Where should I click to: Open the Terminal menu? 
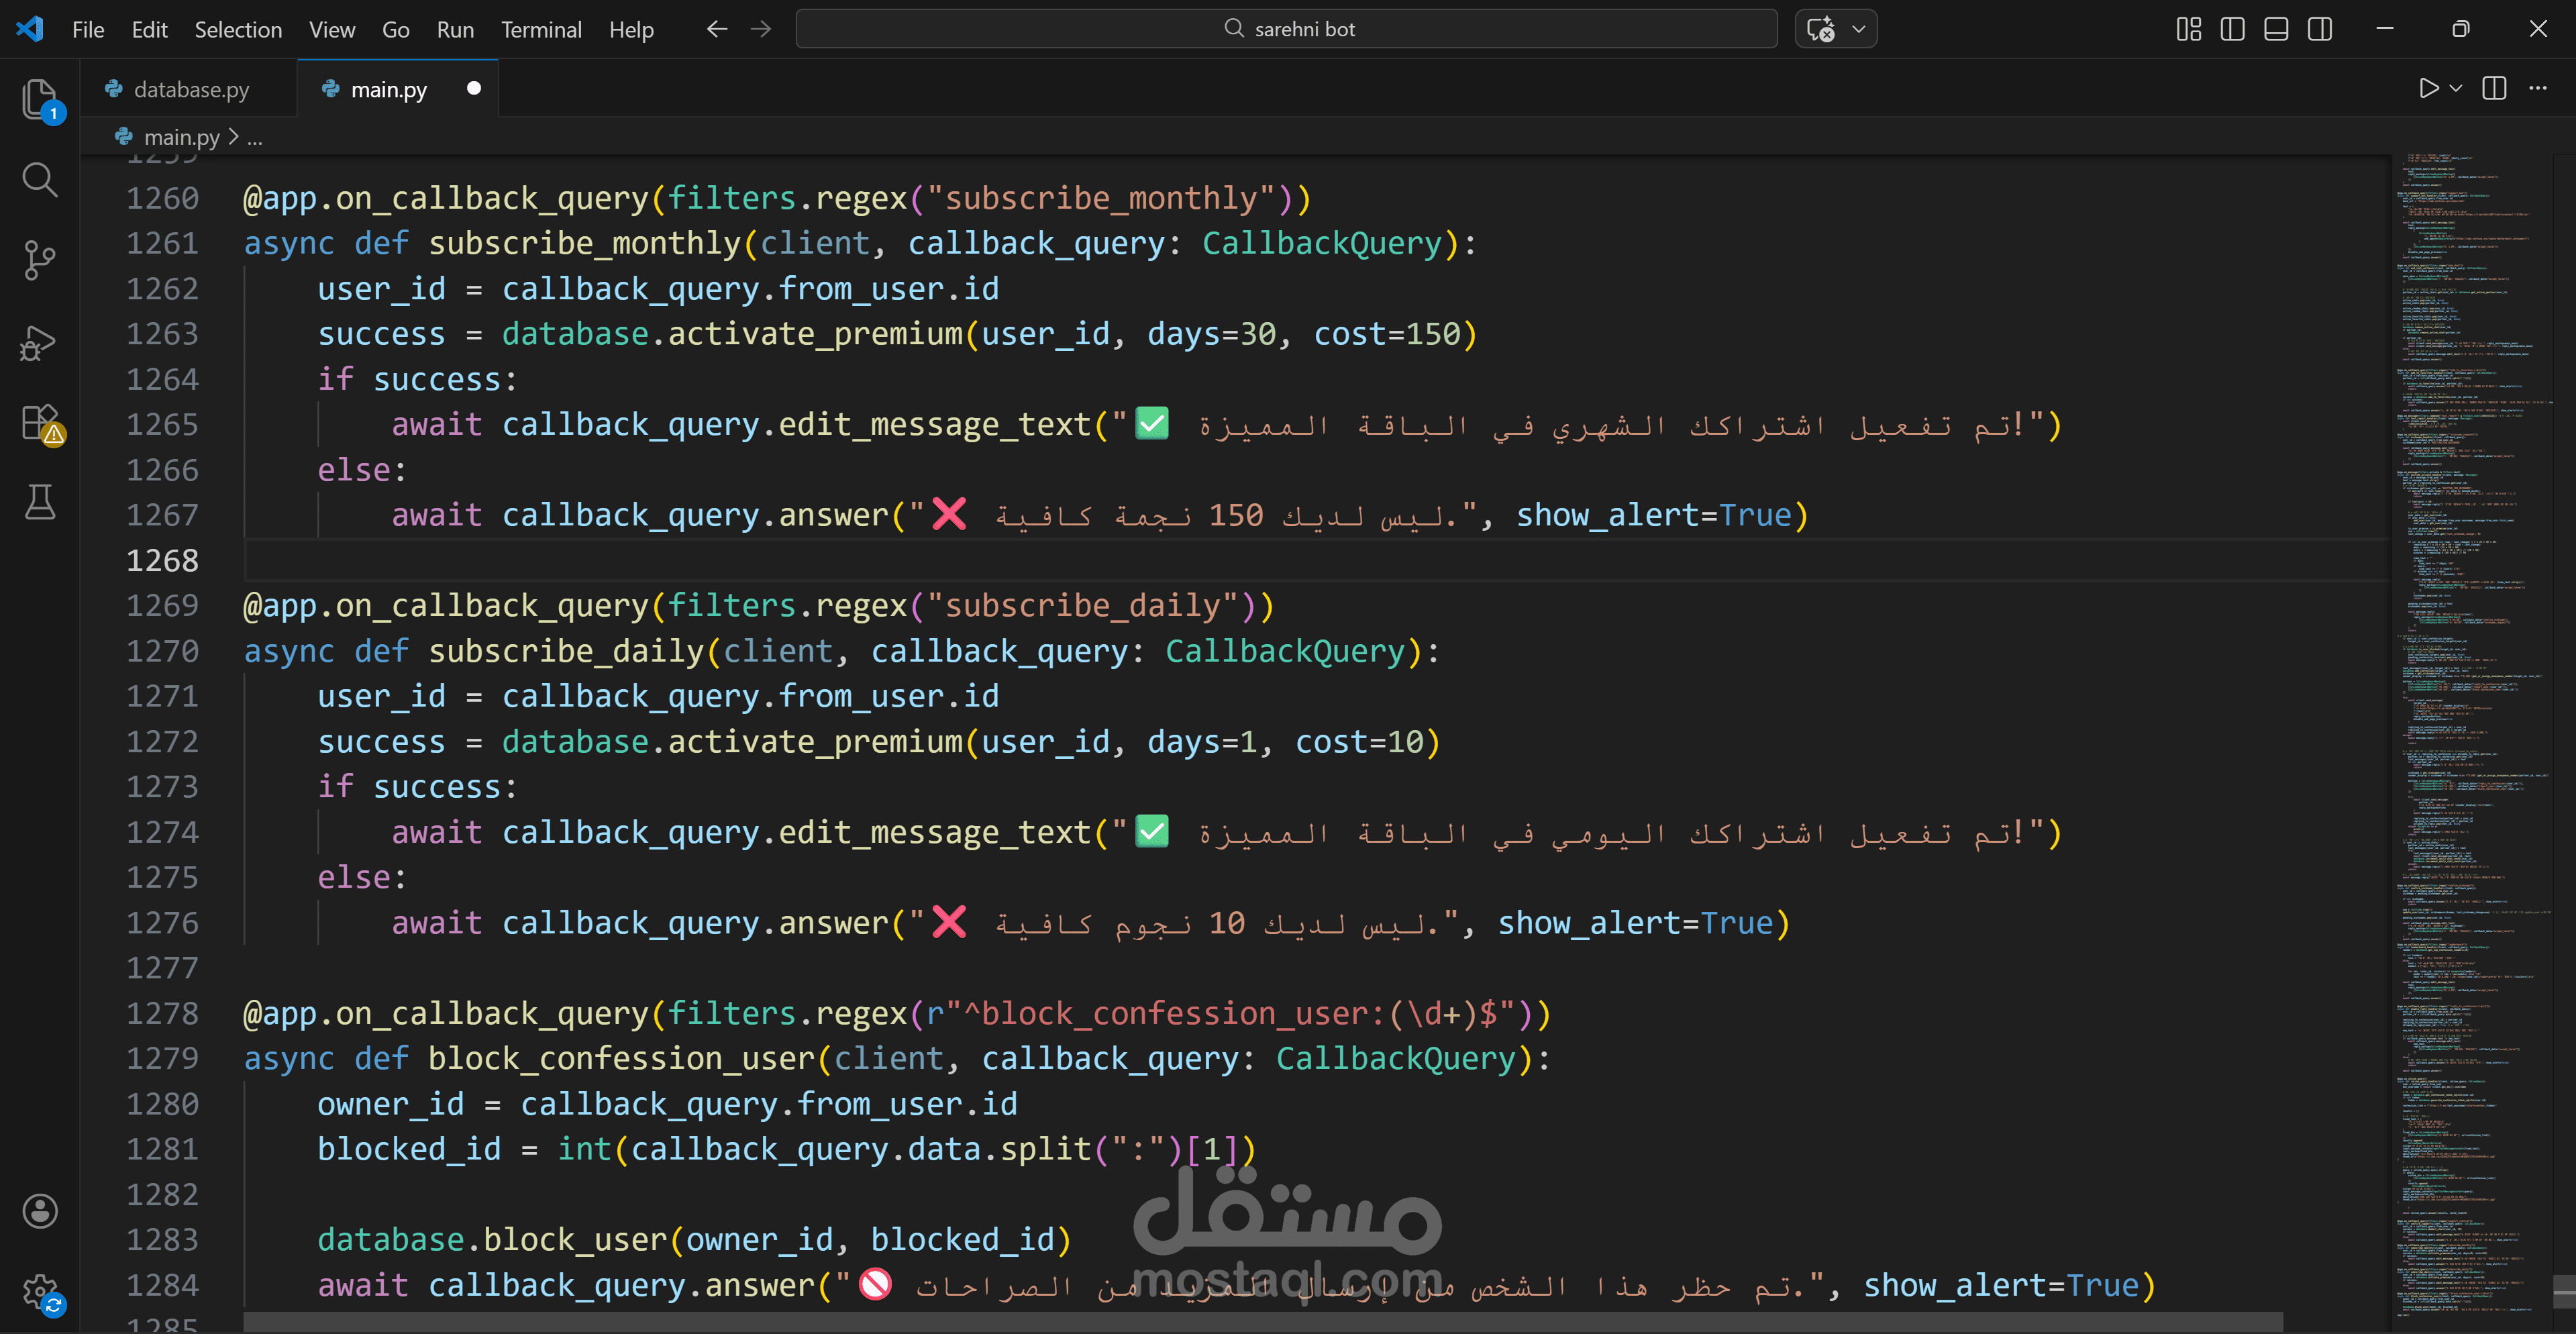pos(541,29)
